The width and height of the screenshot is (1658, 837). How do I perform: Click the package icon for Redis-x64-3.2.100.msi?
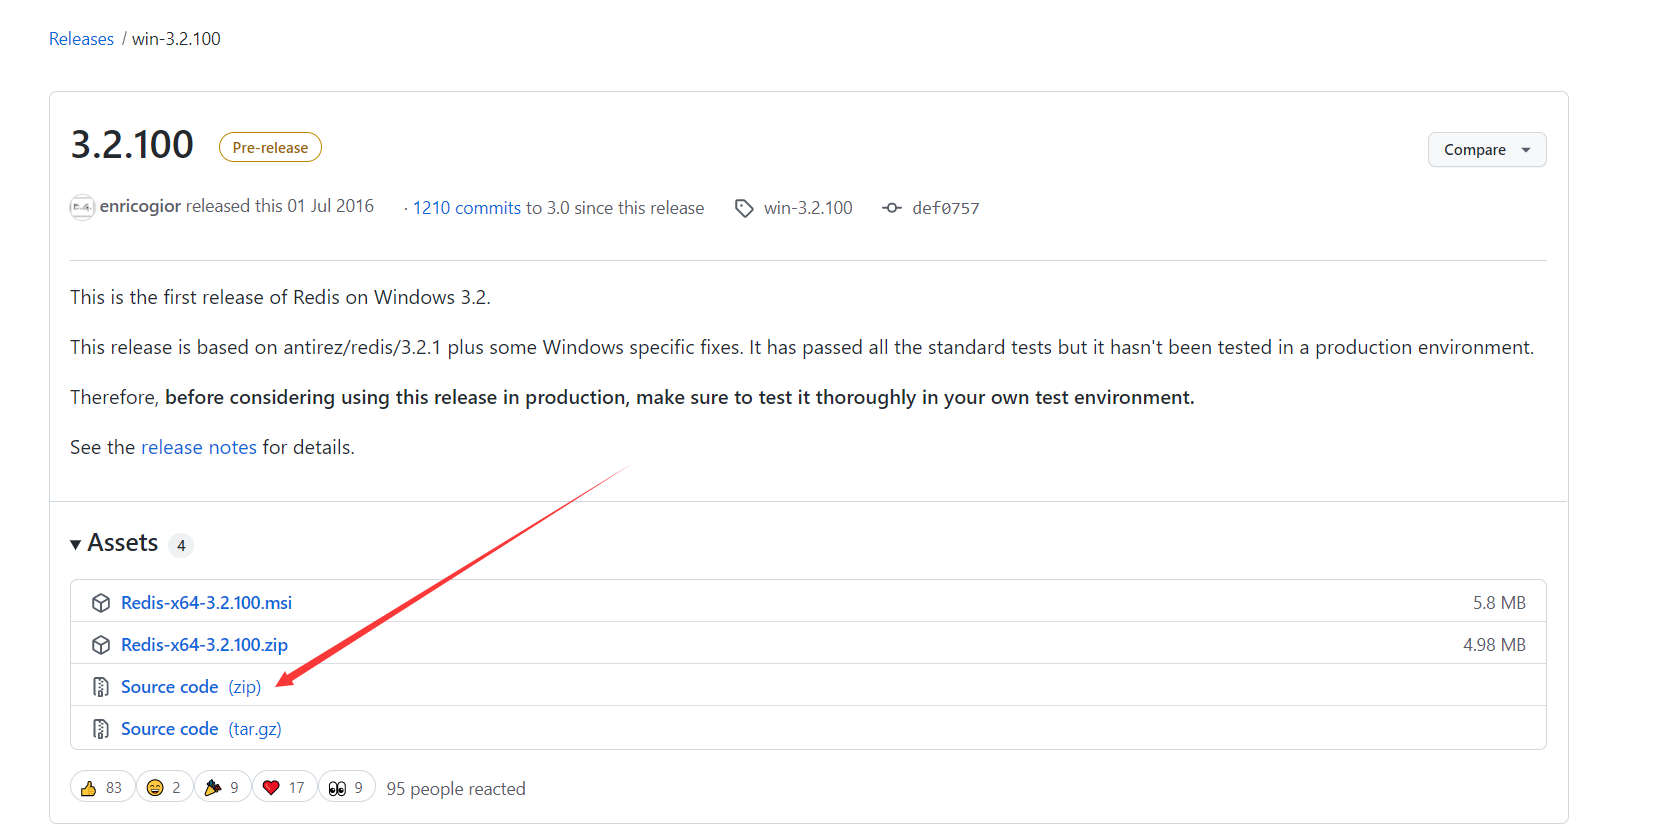(x=101, y=603)
